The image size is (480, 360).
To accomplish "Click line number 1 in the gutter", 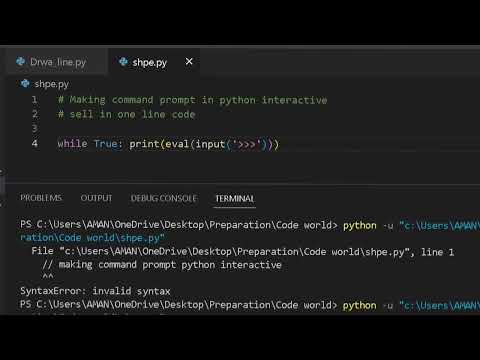I will pyautogui.click(x=34, y=100).
